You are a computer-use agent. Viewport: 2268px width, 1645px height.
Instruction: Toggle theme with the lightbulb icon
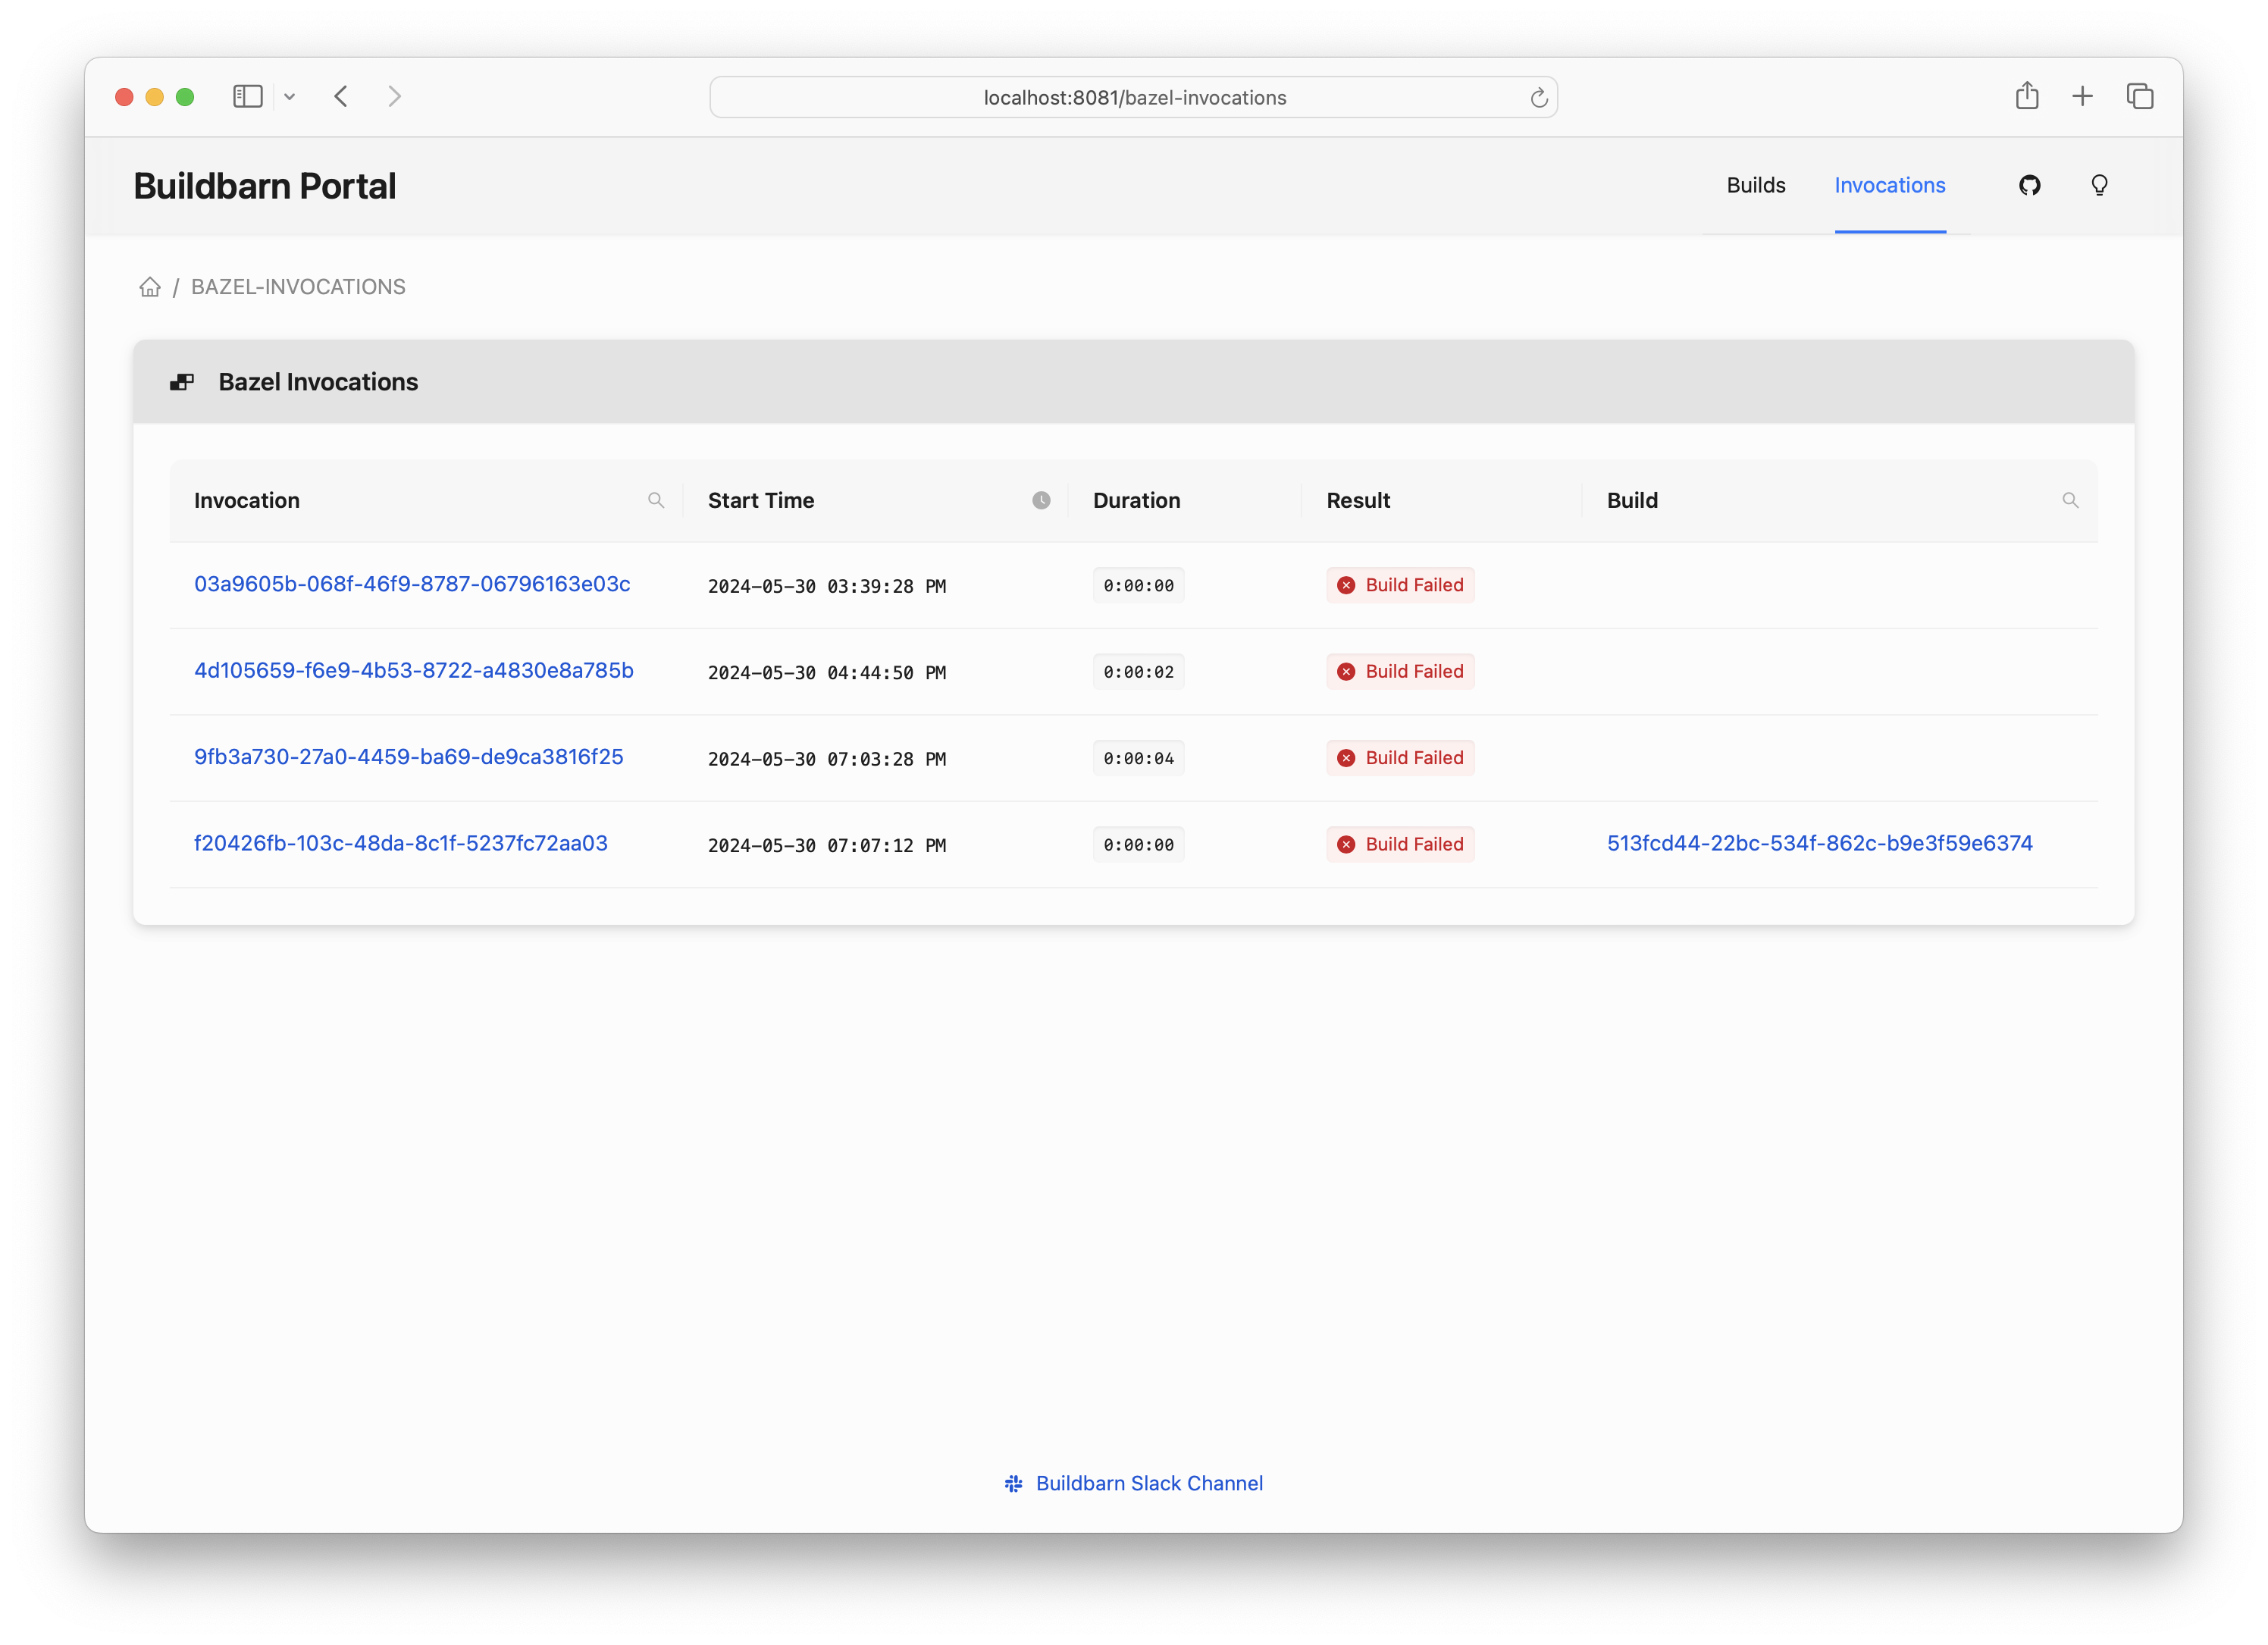pos(2099,185)
